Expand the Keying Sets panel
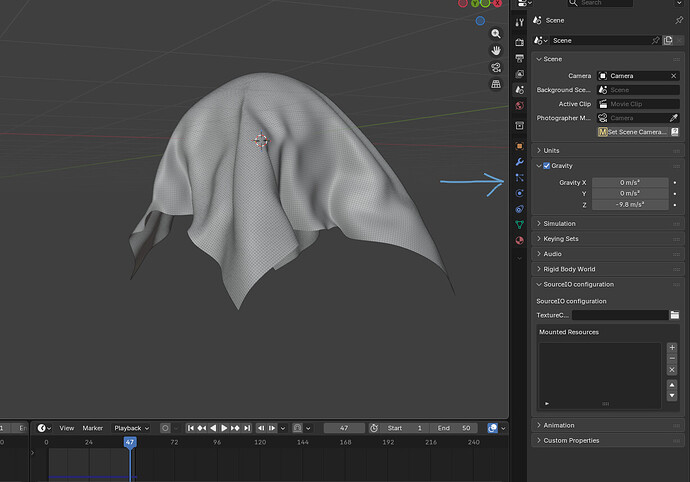 608,239
